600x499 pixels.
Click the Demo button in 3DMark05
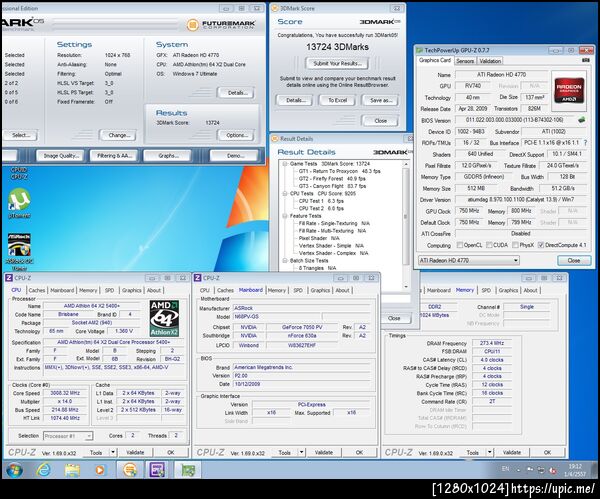pos(235,156)
